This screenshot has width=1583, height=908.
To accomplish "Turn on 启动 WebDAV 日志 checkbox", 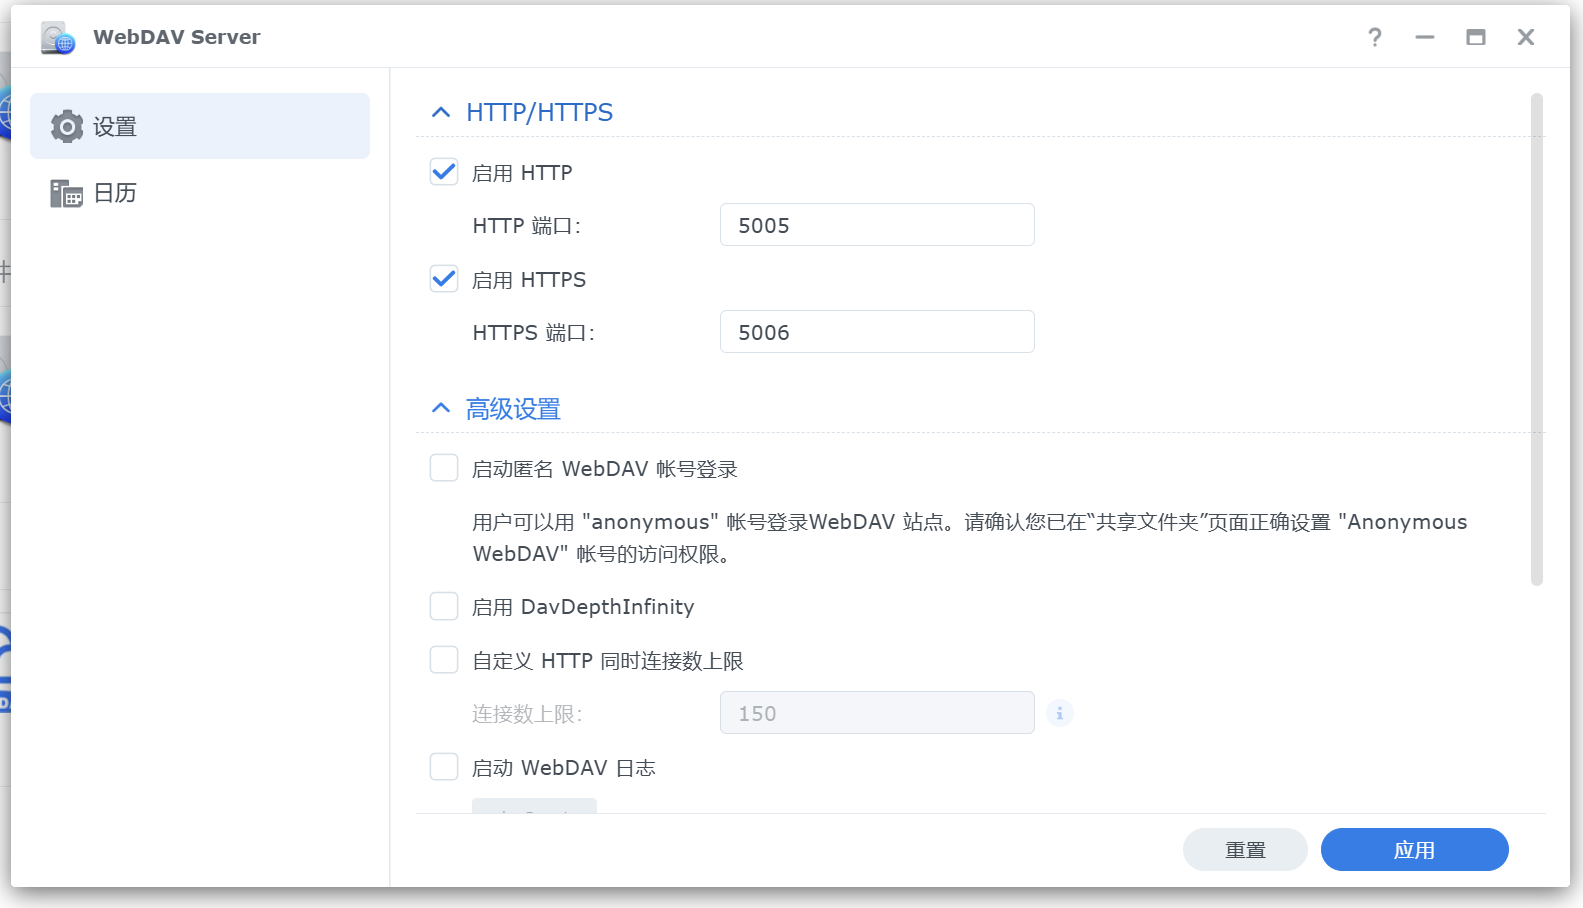I will [x=444, y=767].
